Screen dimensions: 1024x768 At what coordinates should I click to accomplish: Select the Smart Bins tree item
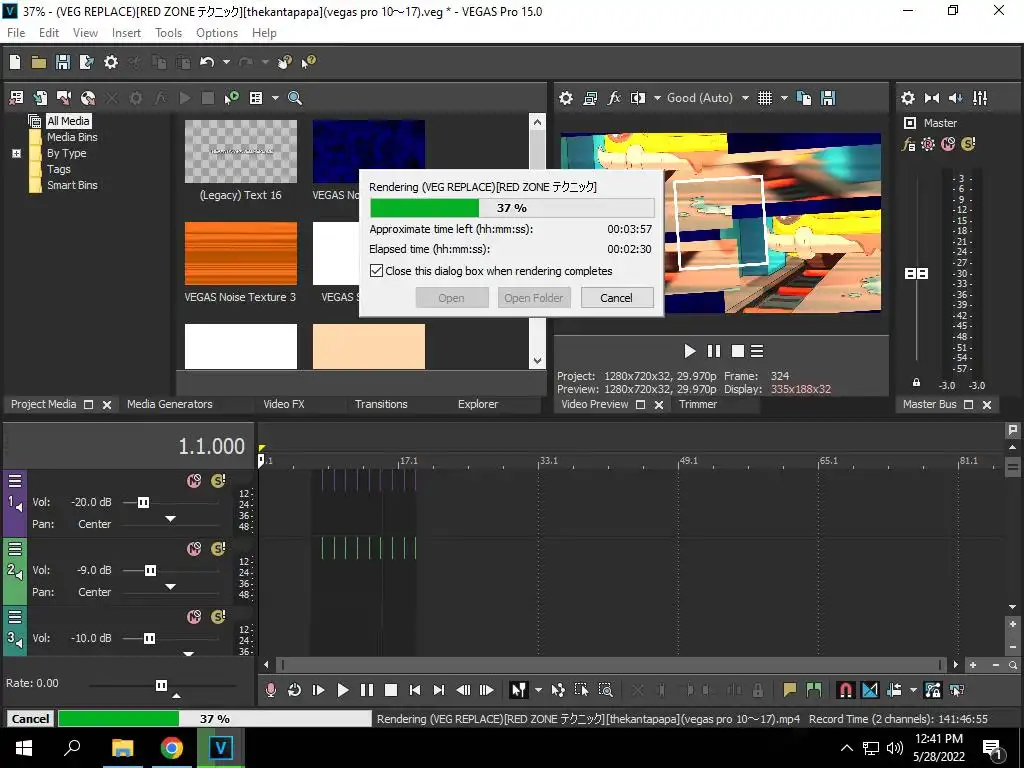(x=72, y=185)
